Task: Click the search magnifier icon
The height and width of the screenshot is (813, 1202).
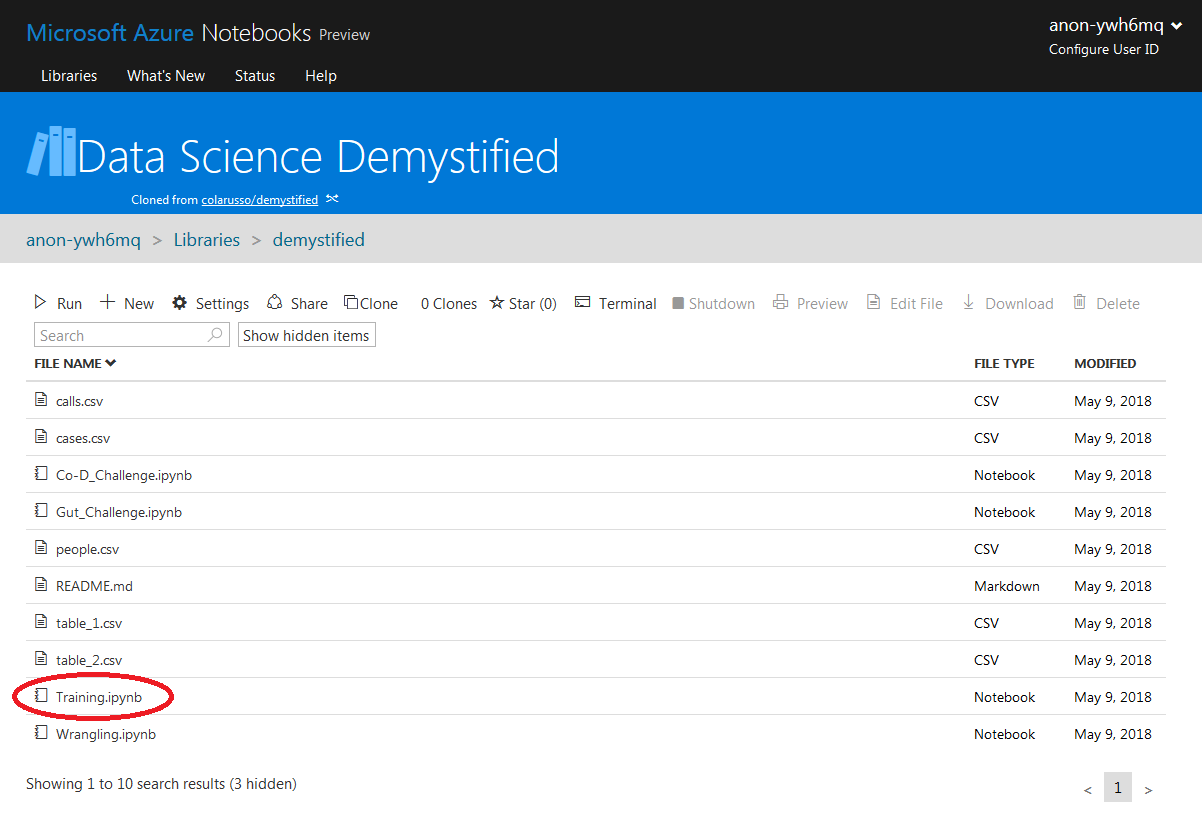Action: coord(215,335)
